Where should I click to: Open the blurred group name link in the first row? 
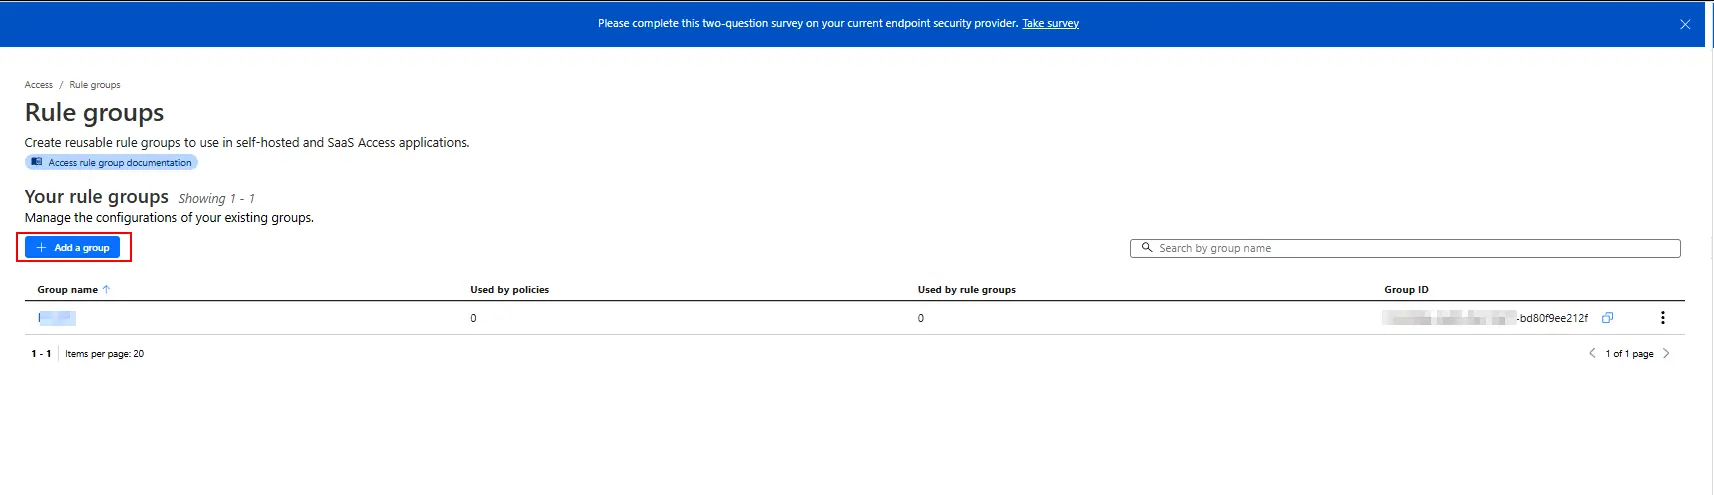pos(57,318)
